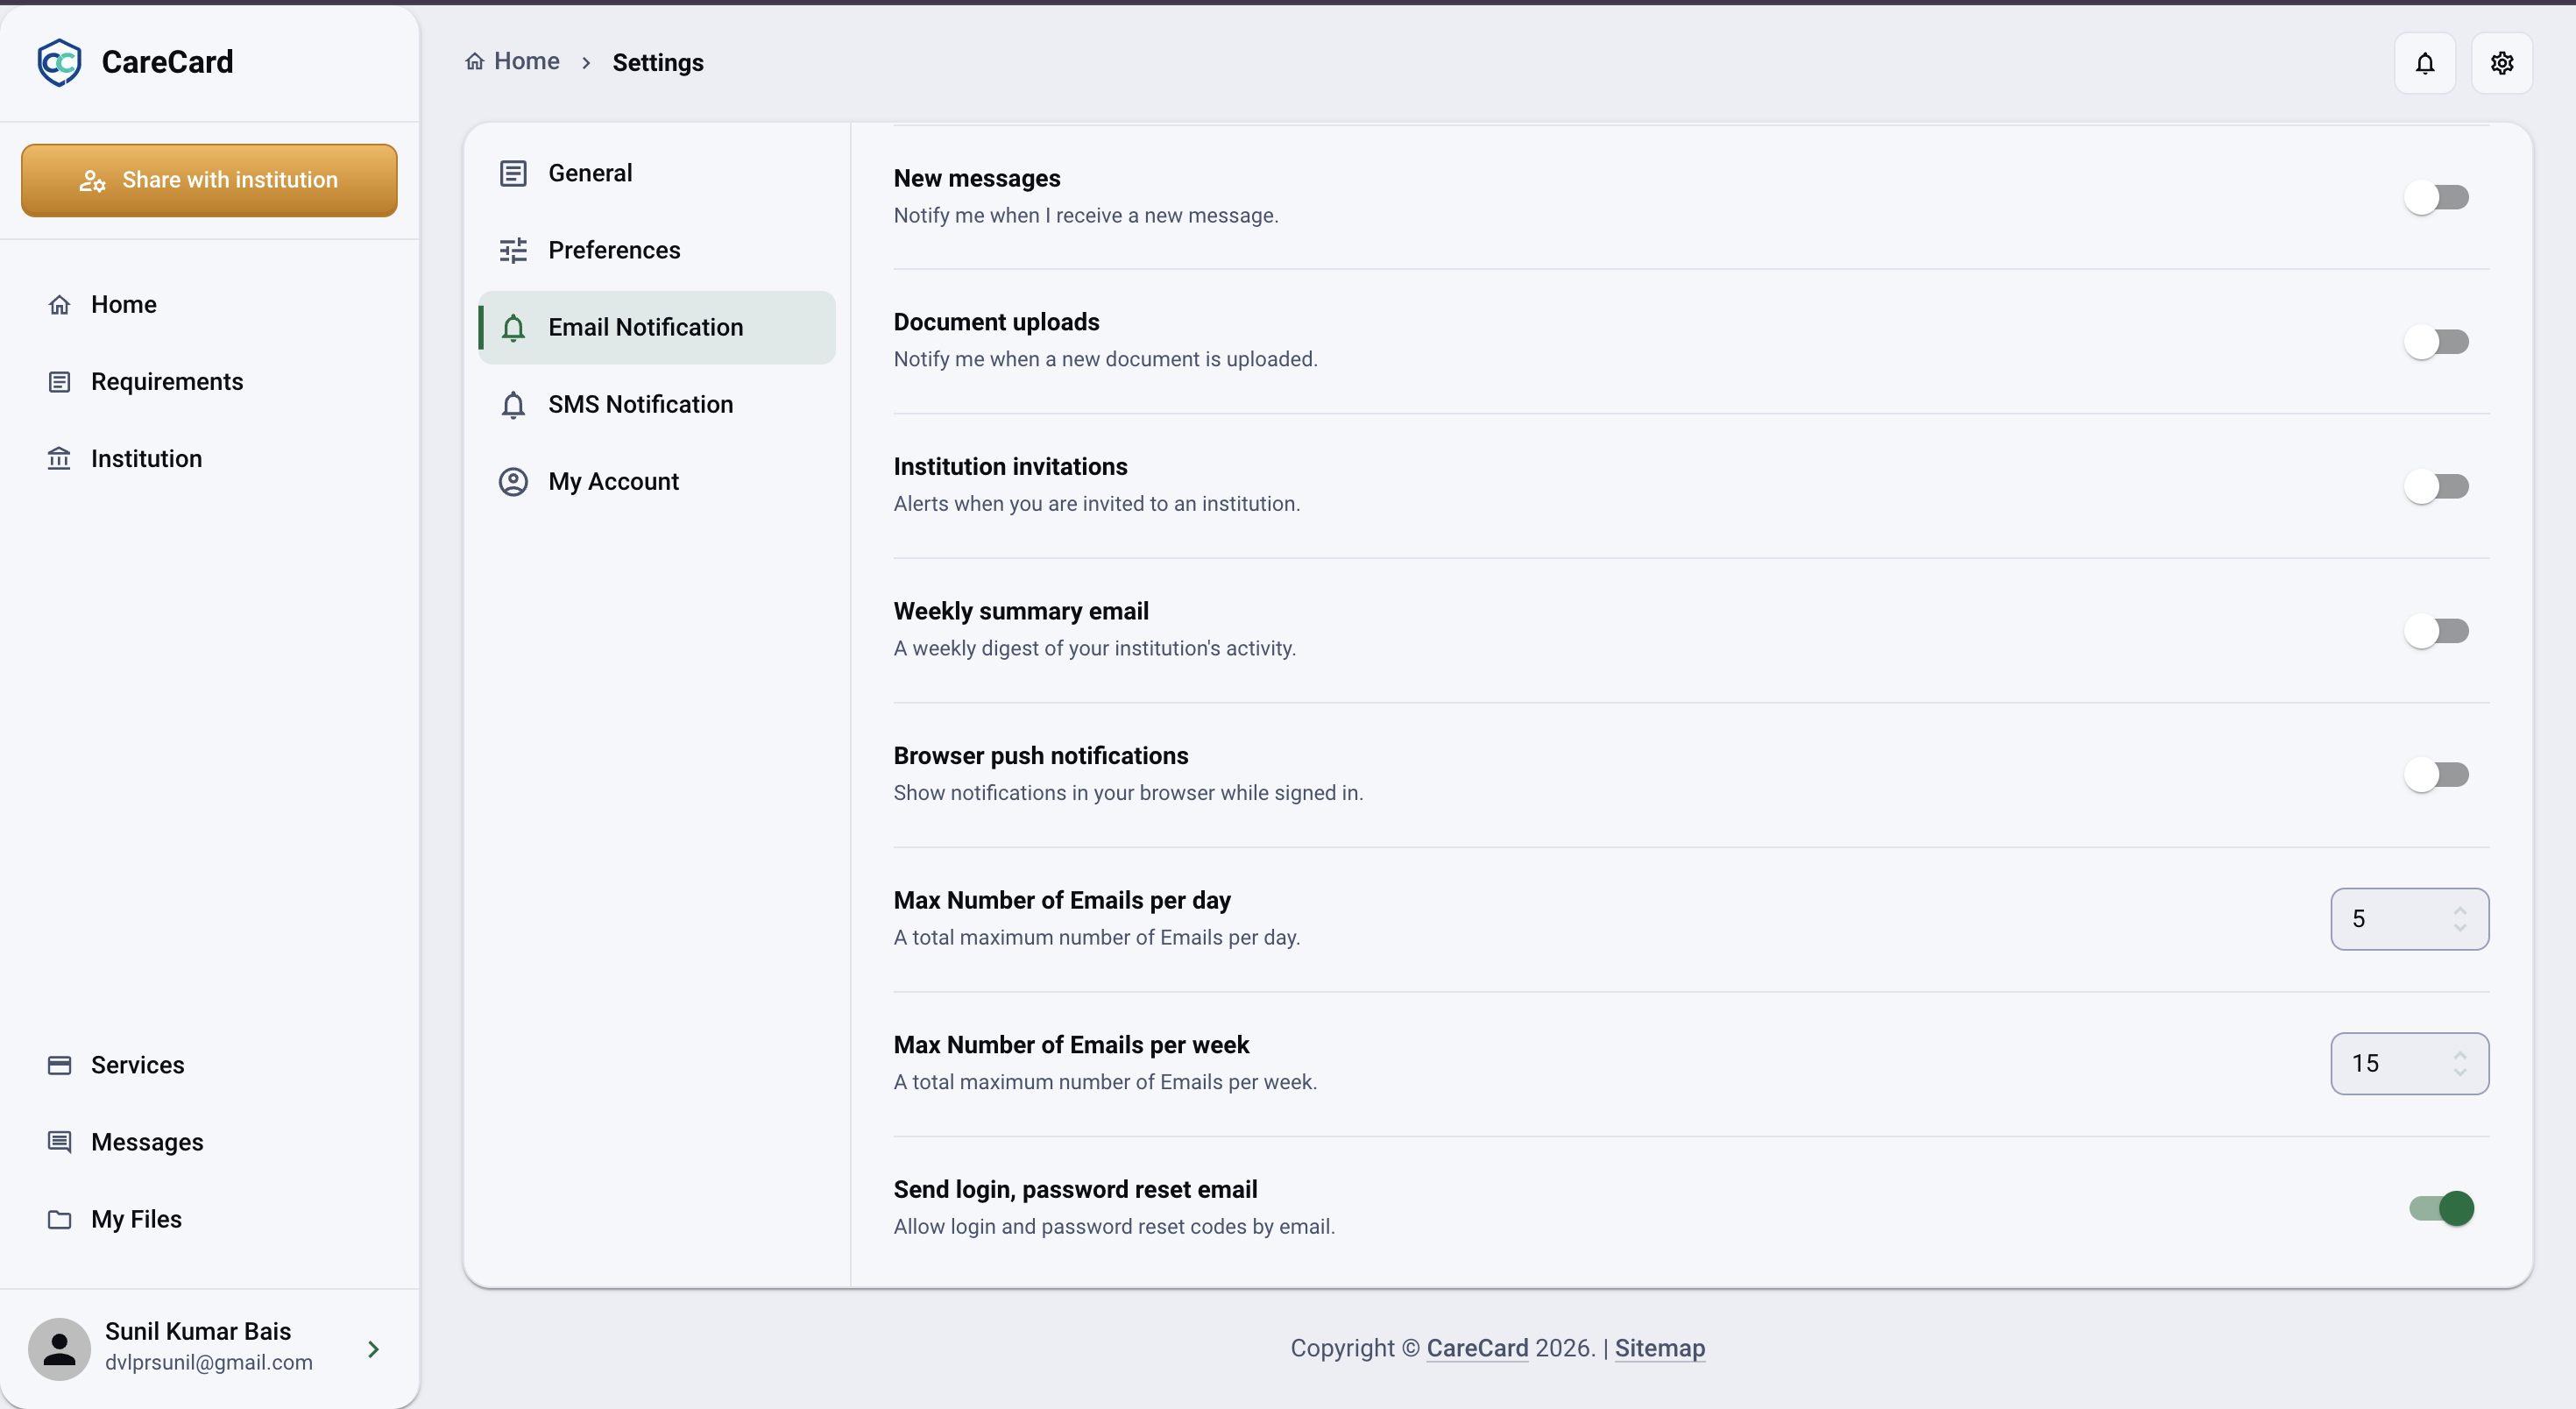Click General settings document icon
Screen dimensions: 2576x1409
pyautogui.click(x=513, y=173)
